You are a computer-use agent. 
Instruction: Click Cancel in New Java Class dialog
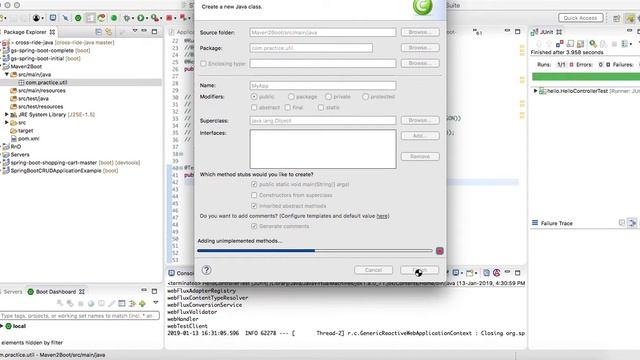(373, 270)
